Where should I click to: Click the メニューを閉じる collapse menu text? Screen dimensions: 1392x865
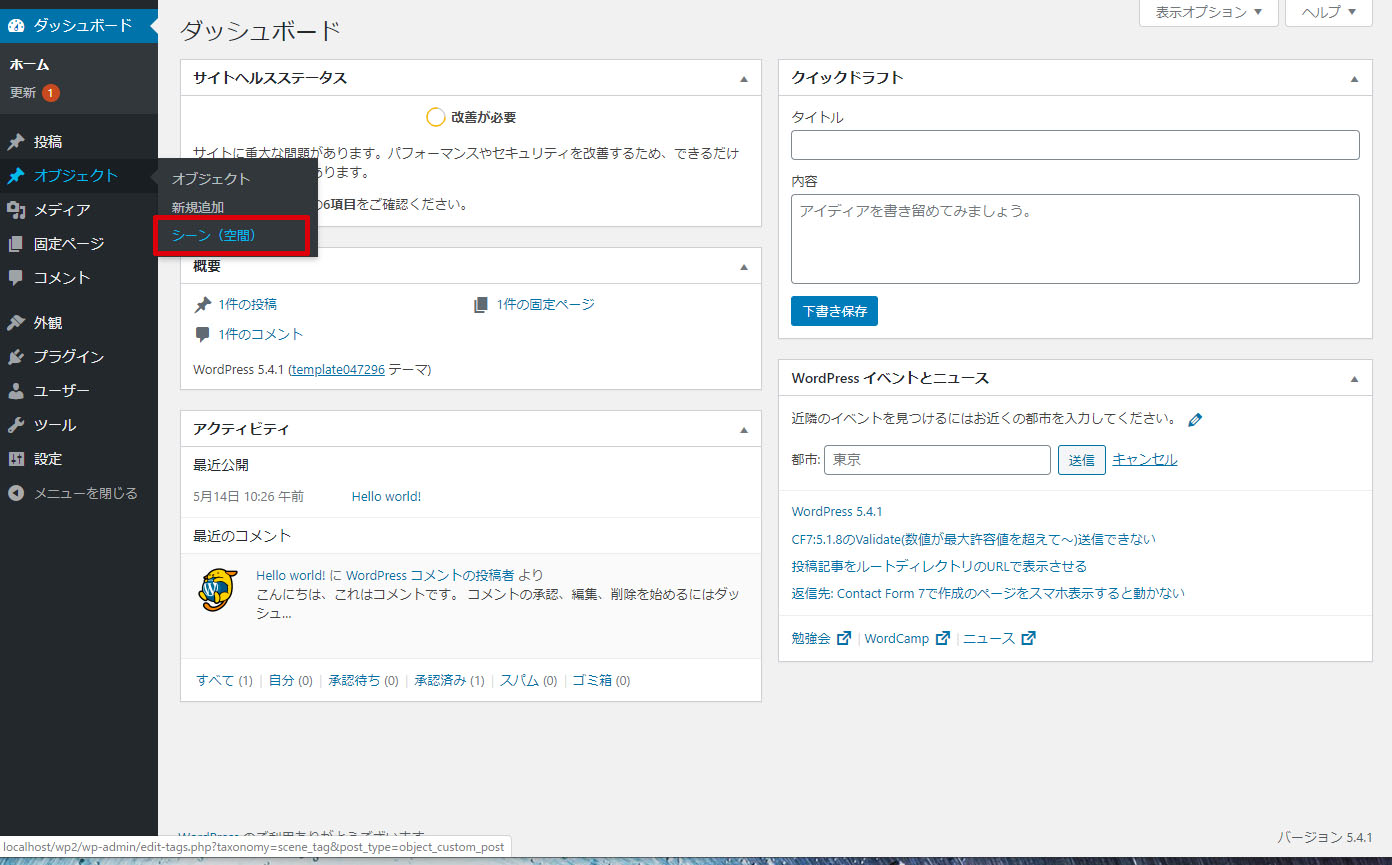86,493
